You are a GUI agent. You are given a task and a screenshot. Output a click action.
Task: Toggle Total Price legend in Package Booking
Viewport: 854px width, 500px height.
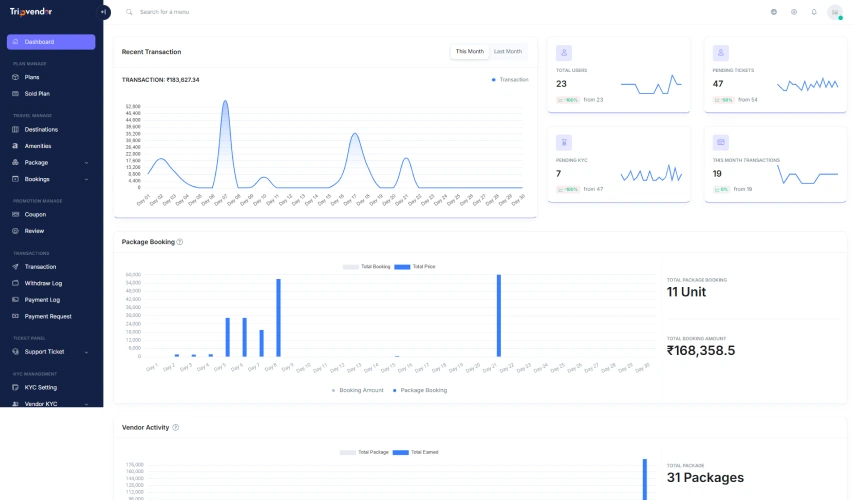click(415, 267)
